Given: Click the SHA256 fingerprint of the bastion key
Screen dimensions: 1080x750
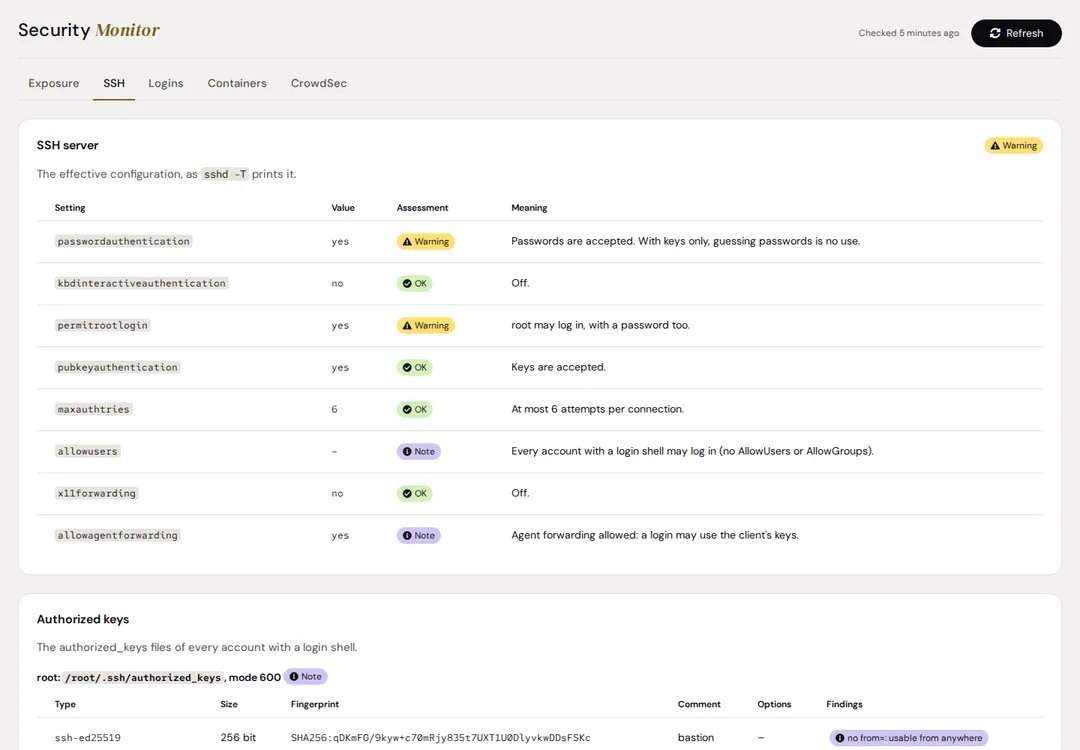Looking at the screenshot, I should 441,738.
